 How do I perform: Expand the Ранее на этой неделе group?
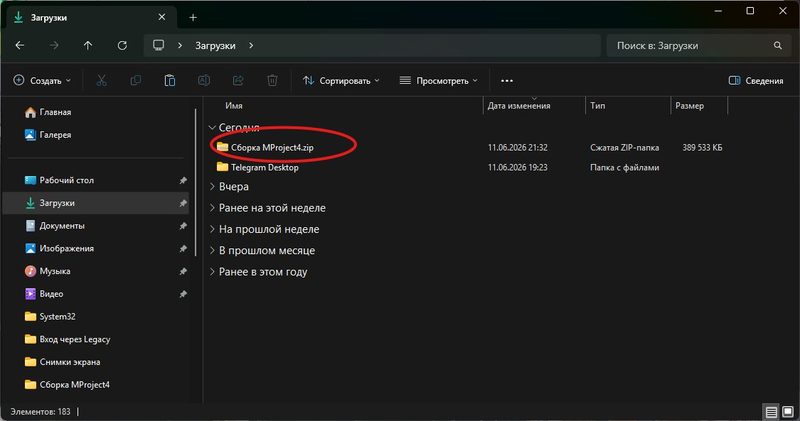(212, 208)
